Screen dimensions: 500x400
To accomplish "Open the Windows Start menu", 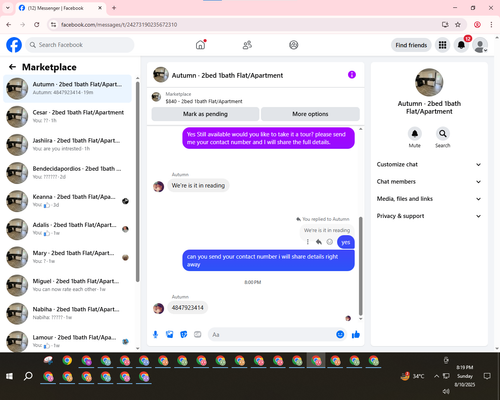I will click(x=9, y=376).
